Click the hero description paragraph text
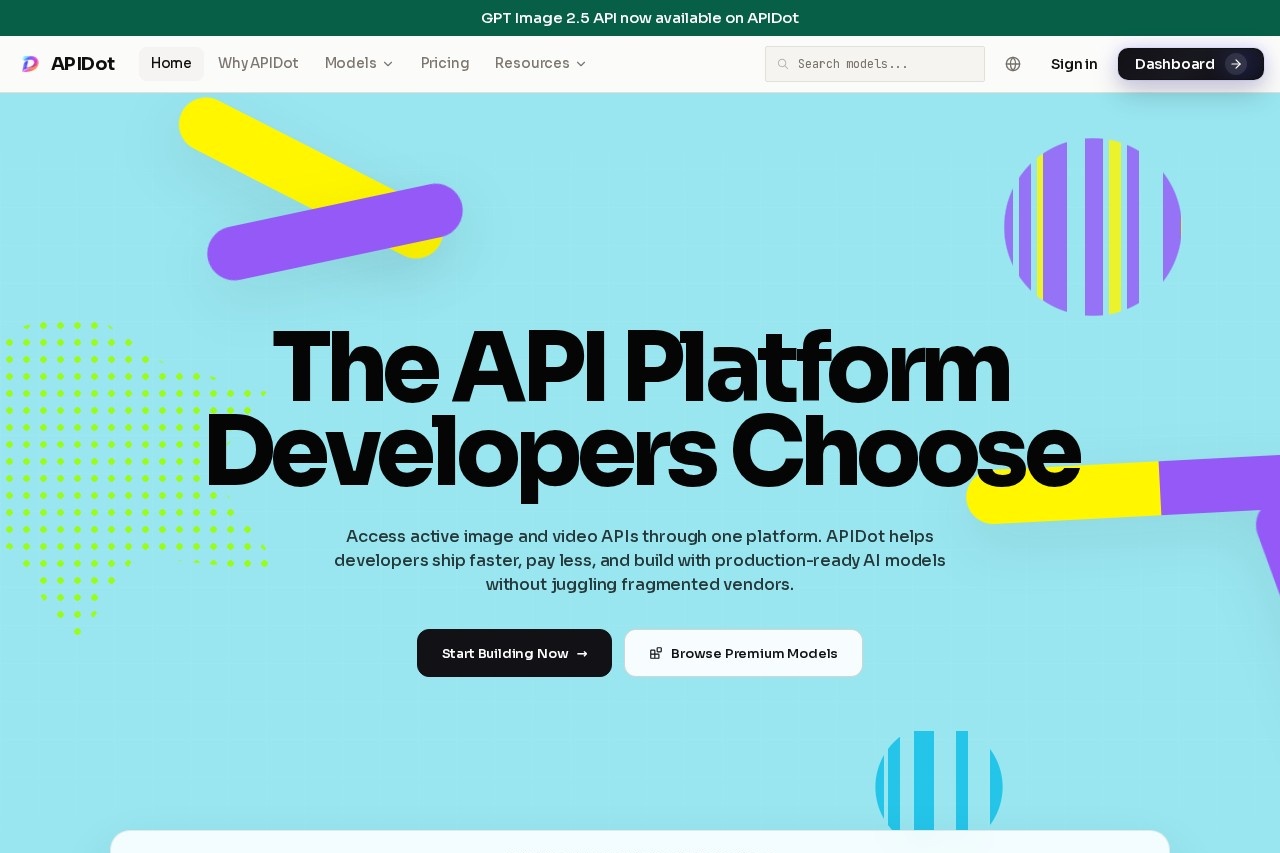1280x853 pixels. point(640,560)
